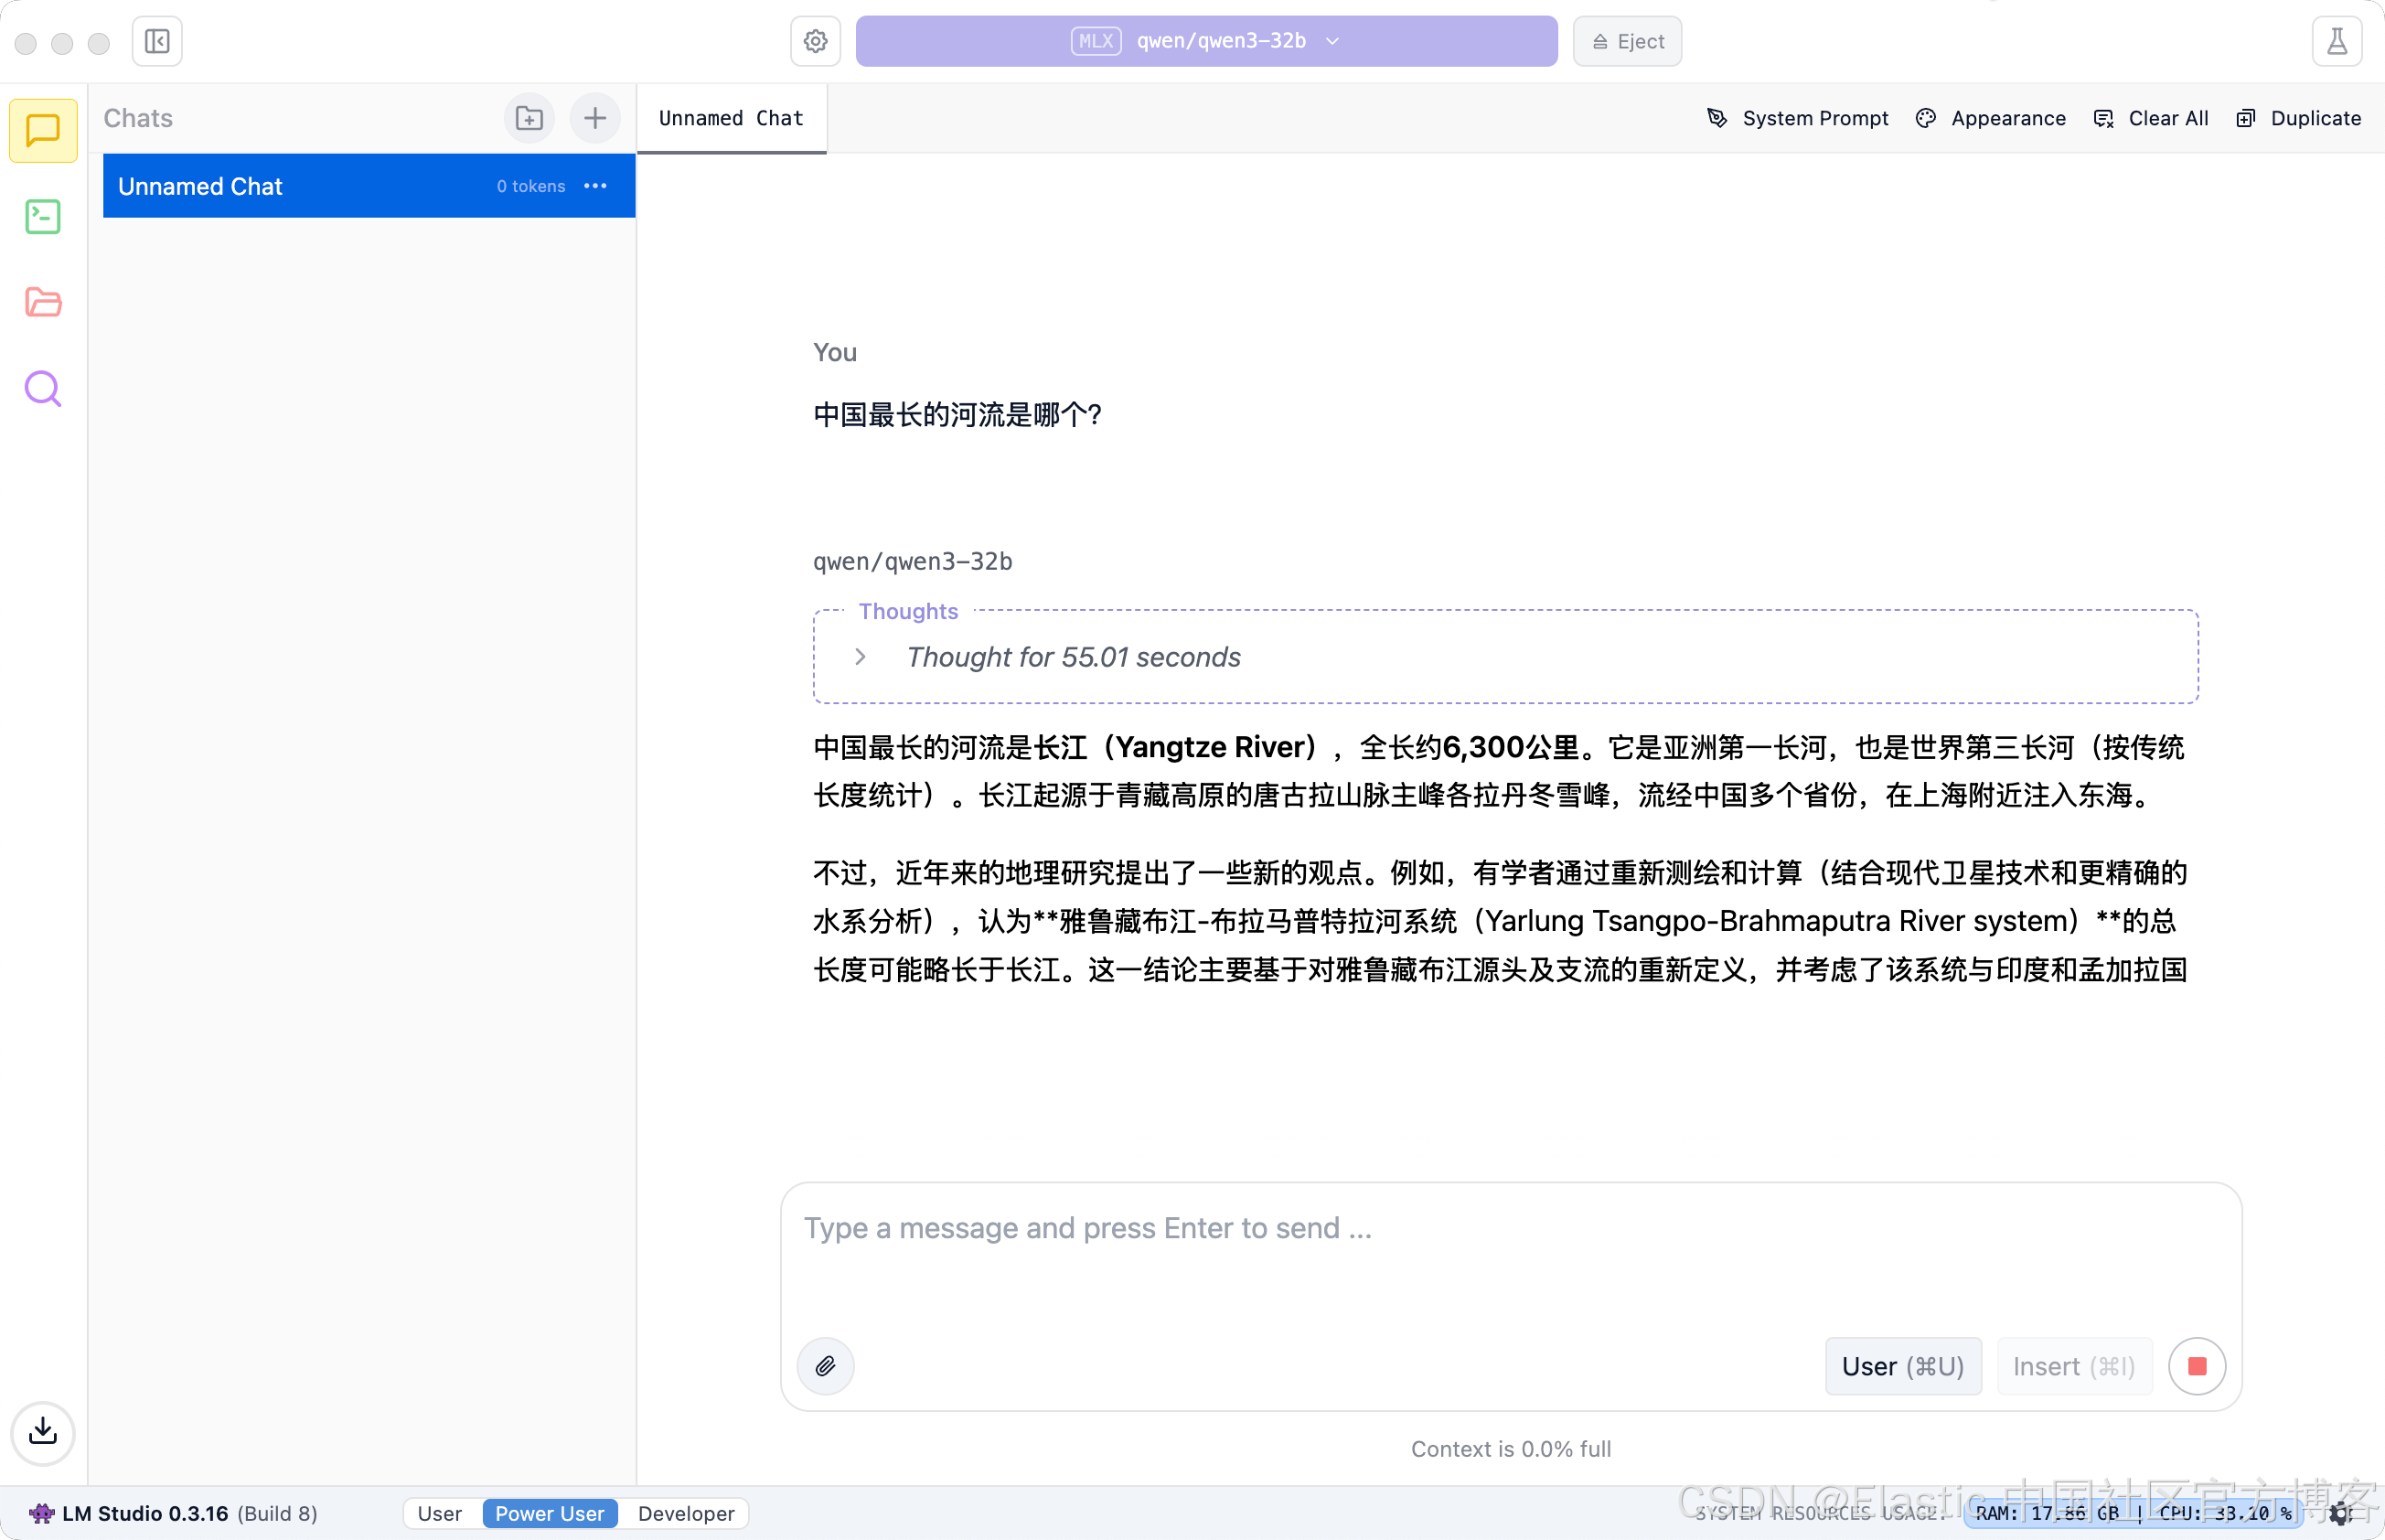Toggle the sidebar collapse icon
This screenshot has height=1540, width=2385.
[x=157, y=41]
